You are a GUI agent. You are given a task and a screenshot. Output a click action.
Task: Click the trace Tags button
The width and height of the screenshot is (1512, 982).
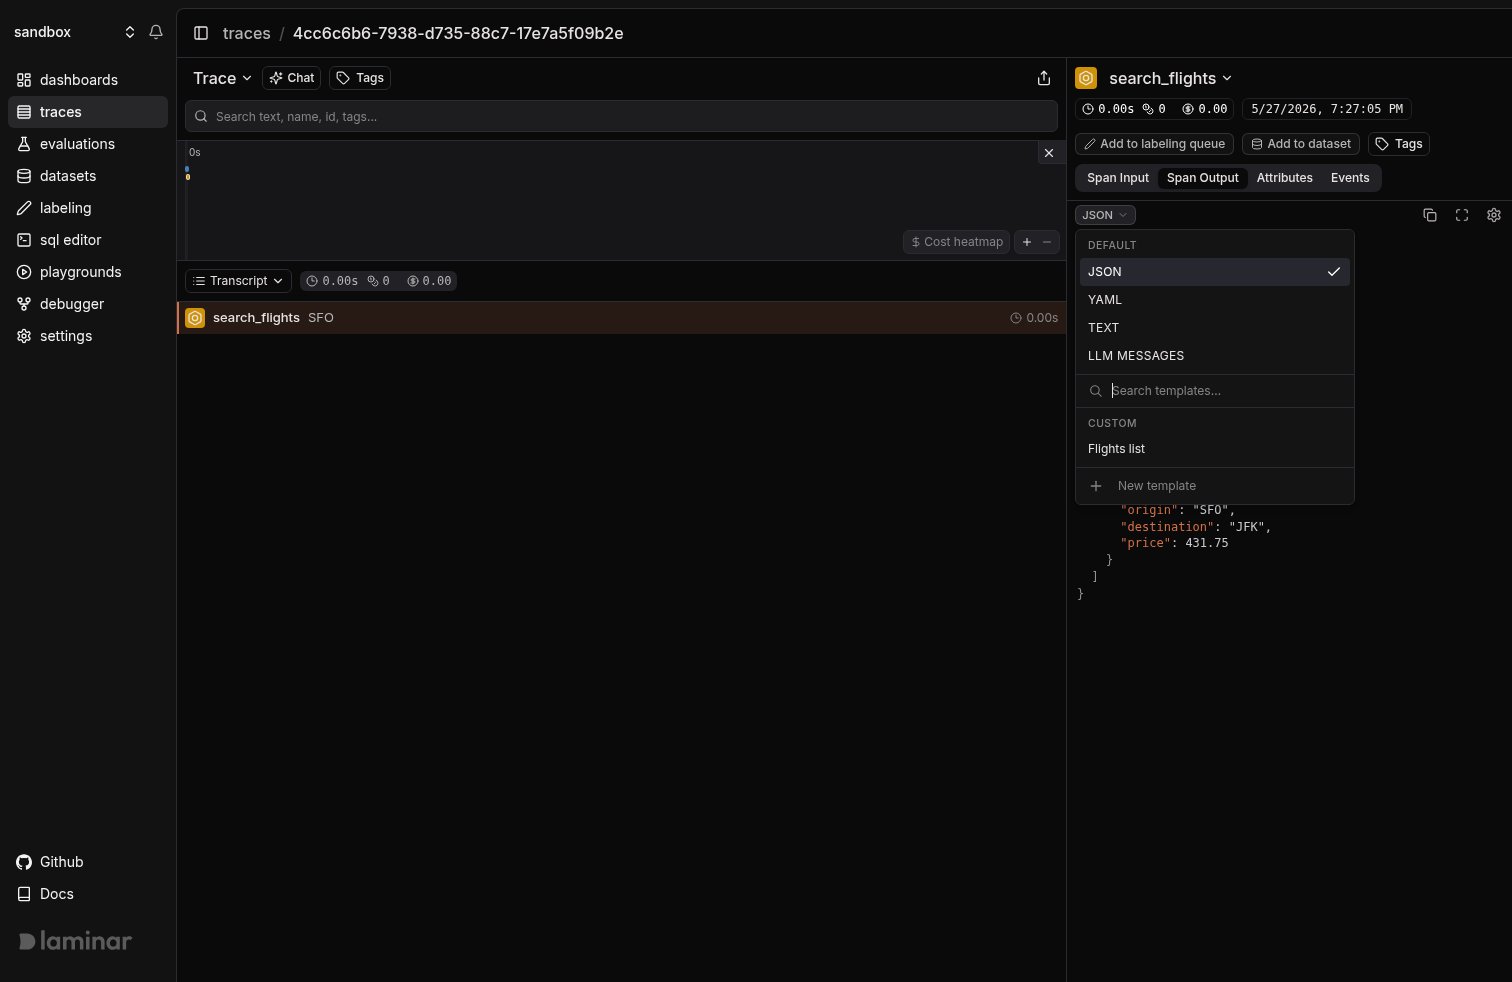360,78
